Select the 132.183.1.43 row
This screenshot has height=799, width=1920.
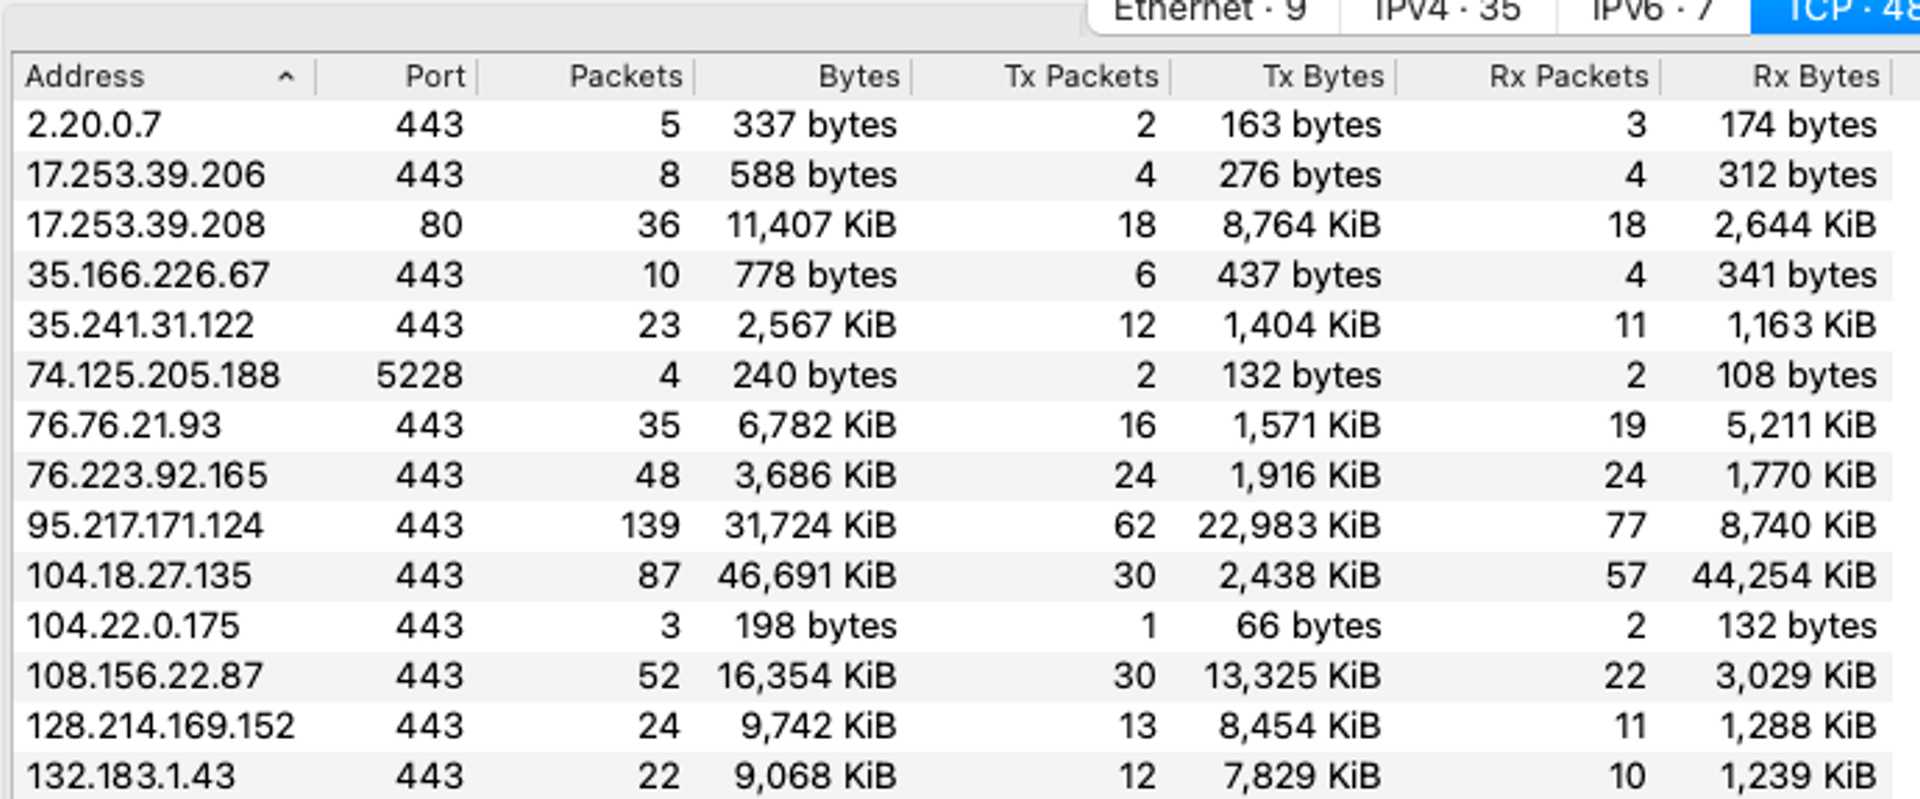pos(131,776)
